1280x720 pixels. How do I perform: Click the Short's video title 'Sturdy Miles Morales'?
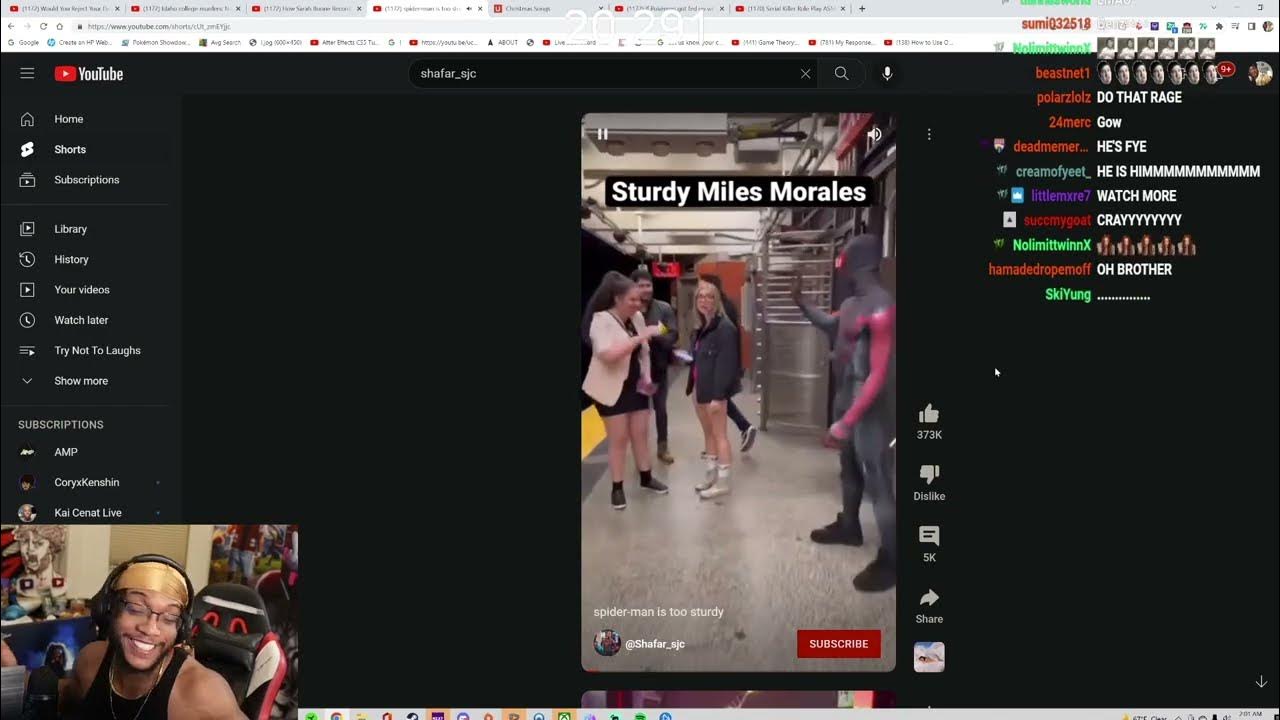tap(738, 192)
